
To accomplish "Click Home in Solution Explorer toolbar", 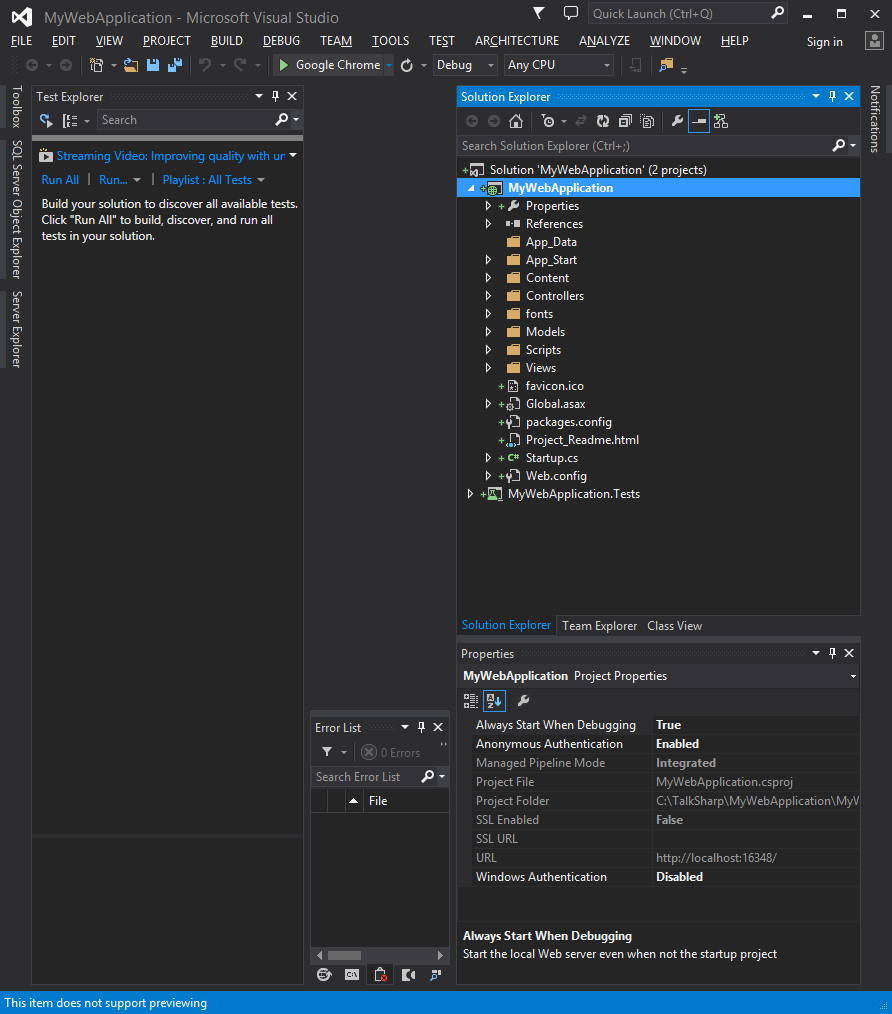I will [x=516, y=121].
